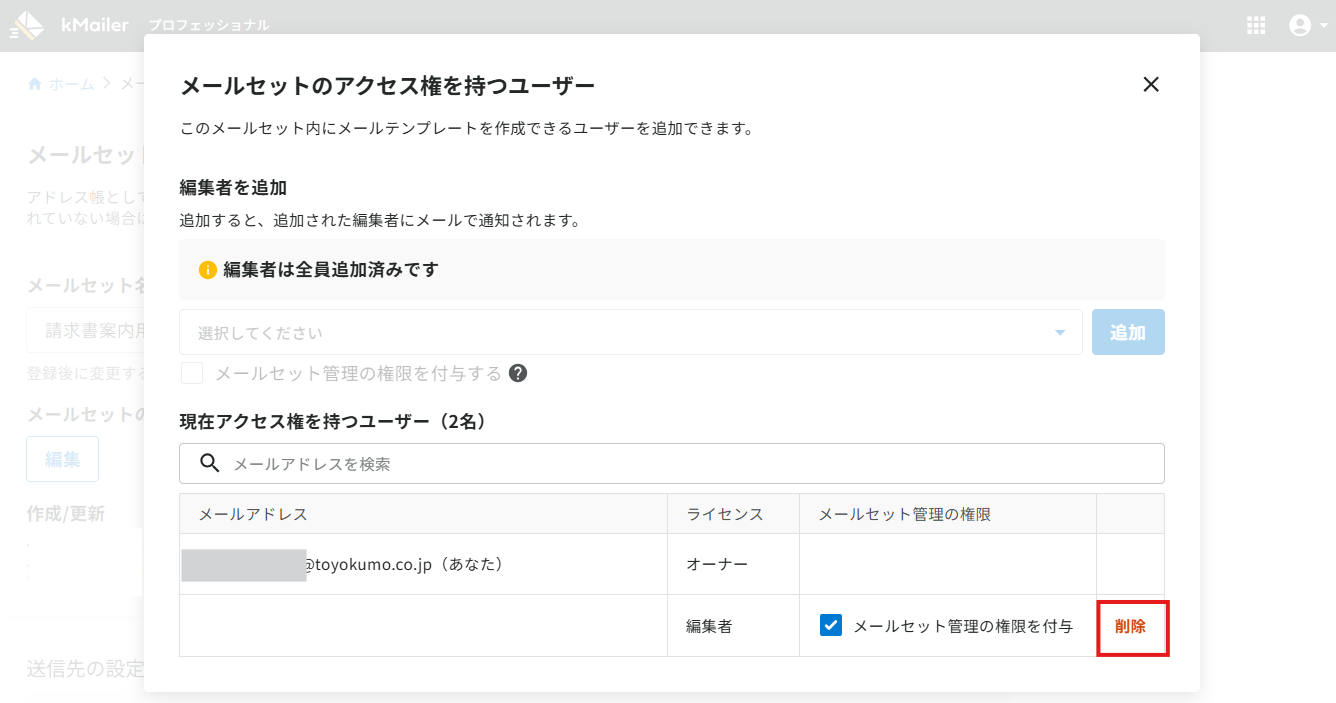Click the ホーム breadcrumb link

pyautogui.click(x=72, y=84)
